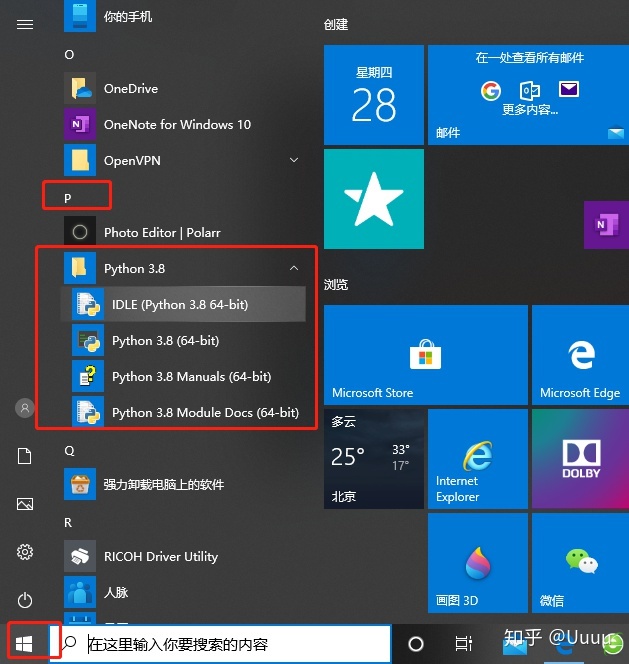629x664 pixels.
Task: Launch Photo Editor | Polarr
Action: 183,232
